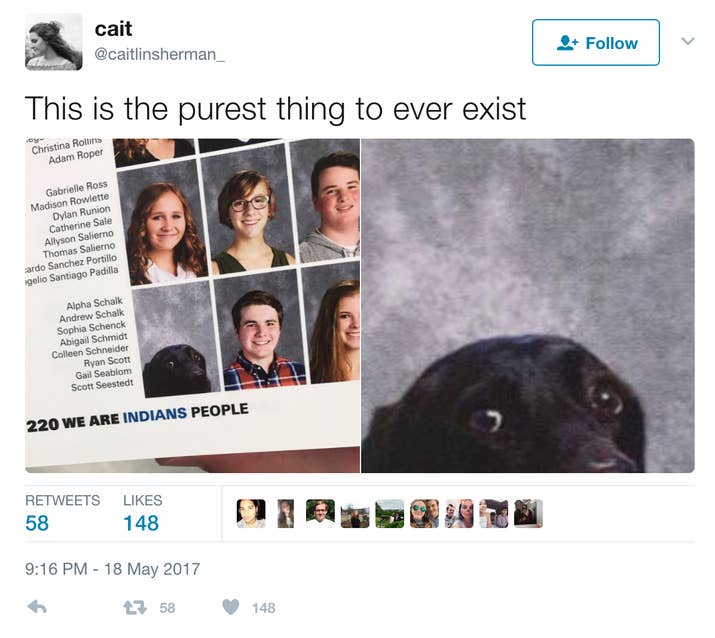Click the retweet icon below the timestamp
Screen dimensions: 715x638
point(135,607)
